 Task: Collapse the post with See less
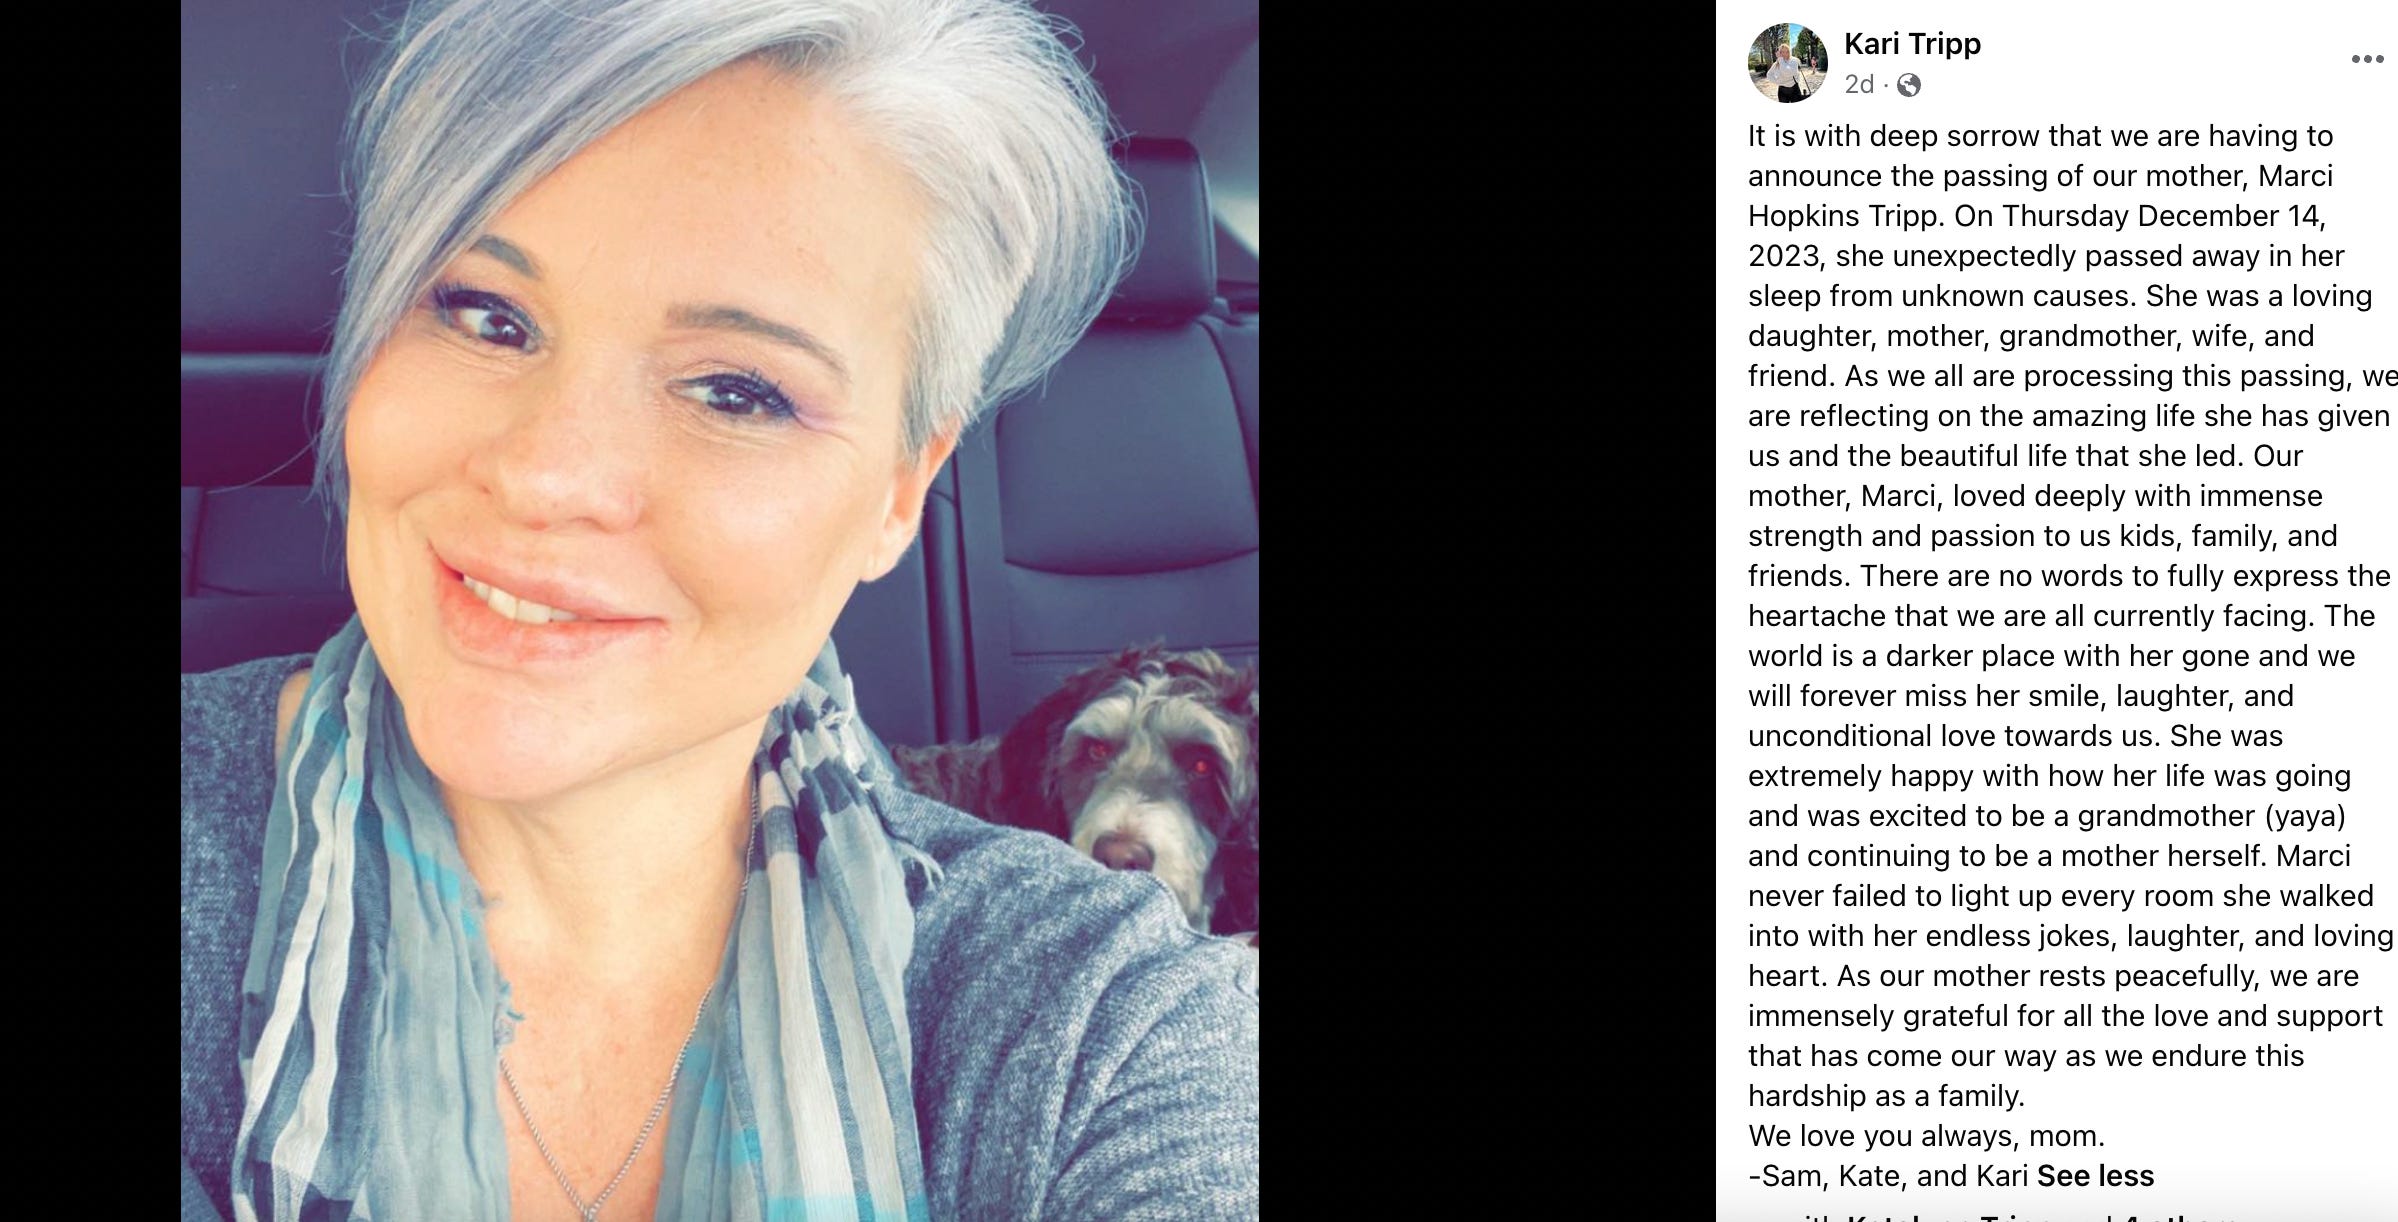pyautogui.click(x=2095, y=1176)
